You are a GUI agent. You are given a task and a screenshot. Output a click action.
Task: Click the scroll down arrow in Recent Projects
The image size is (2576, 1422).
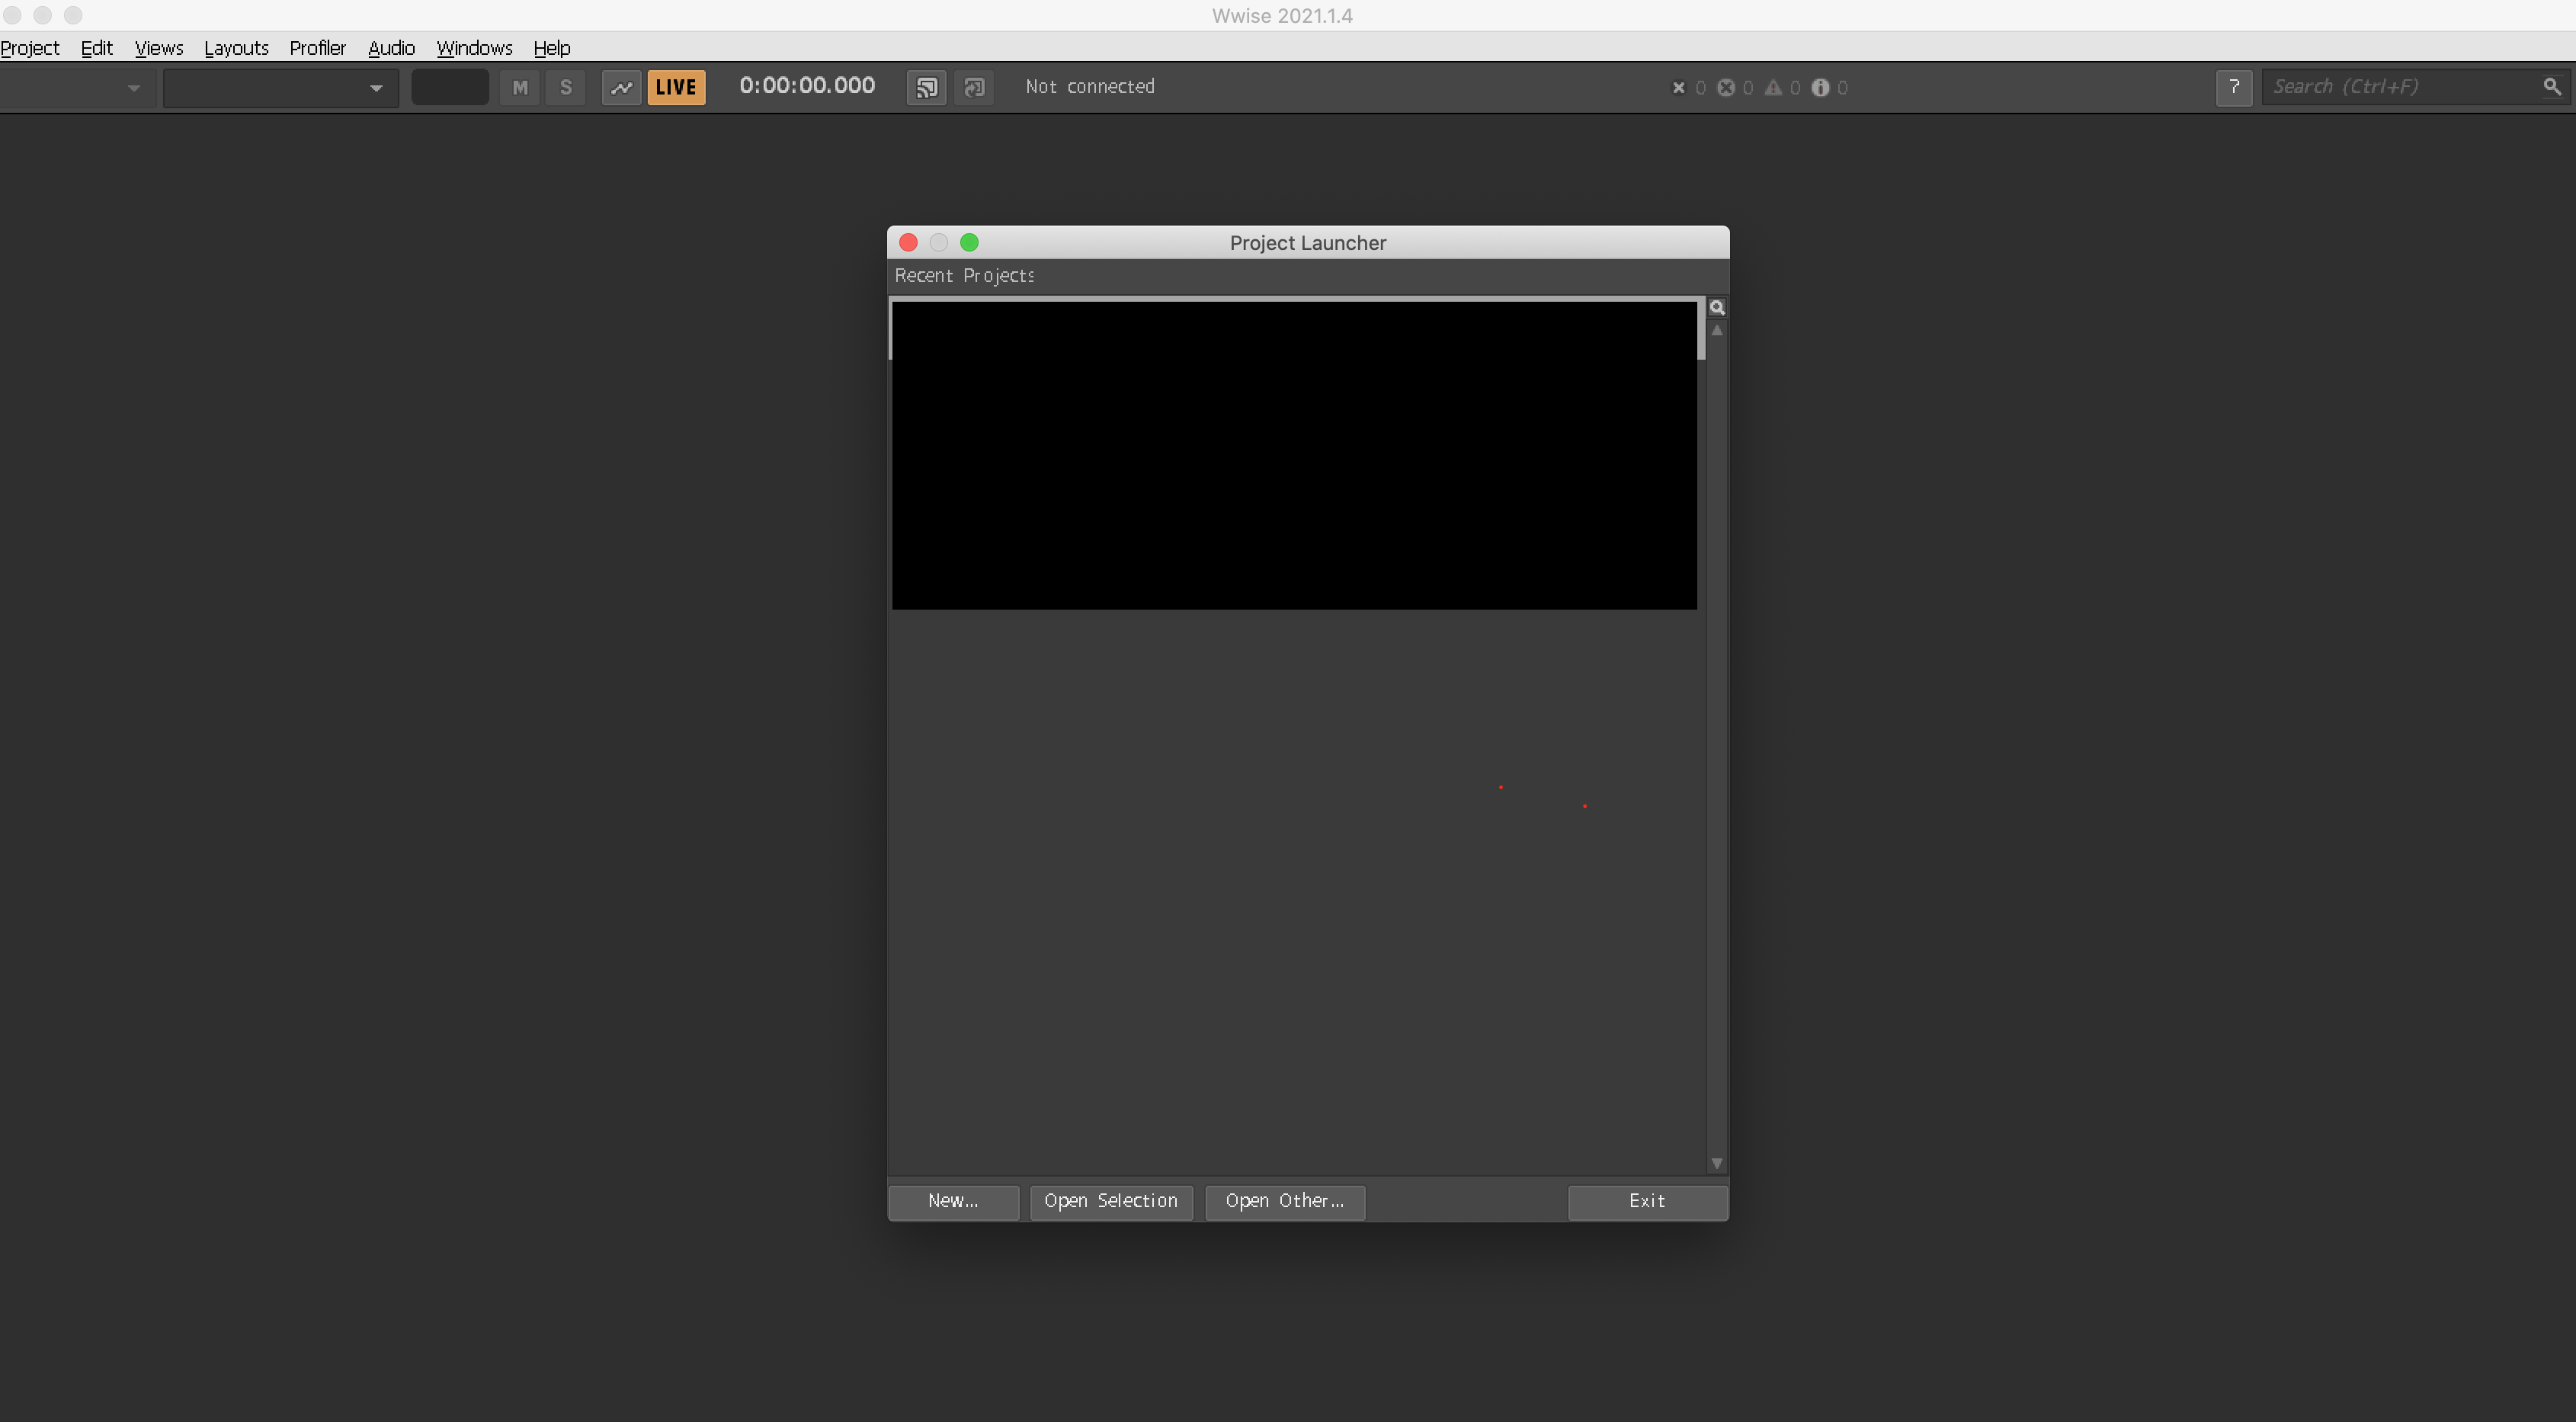pos(1717,1163)
